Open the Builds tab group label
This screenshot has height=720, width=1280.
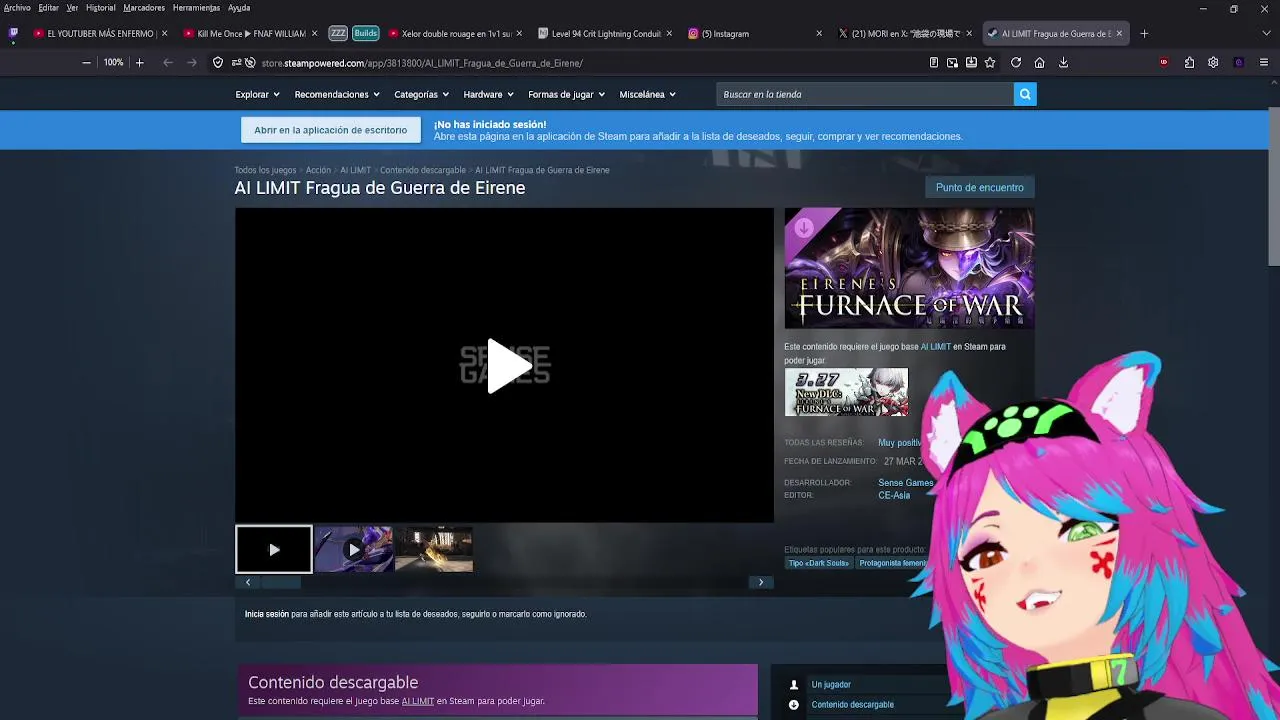pyautogui.click(x=366, y=33)
